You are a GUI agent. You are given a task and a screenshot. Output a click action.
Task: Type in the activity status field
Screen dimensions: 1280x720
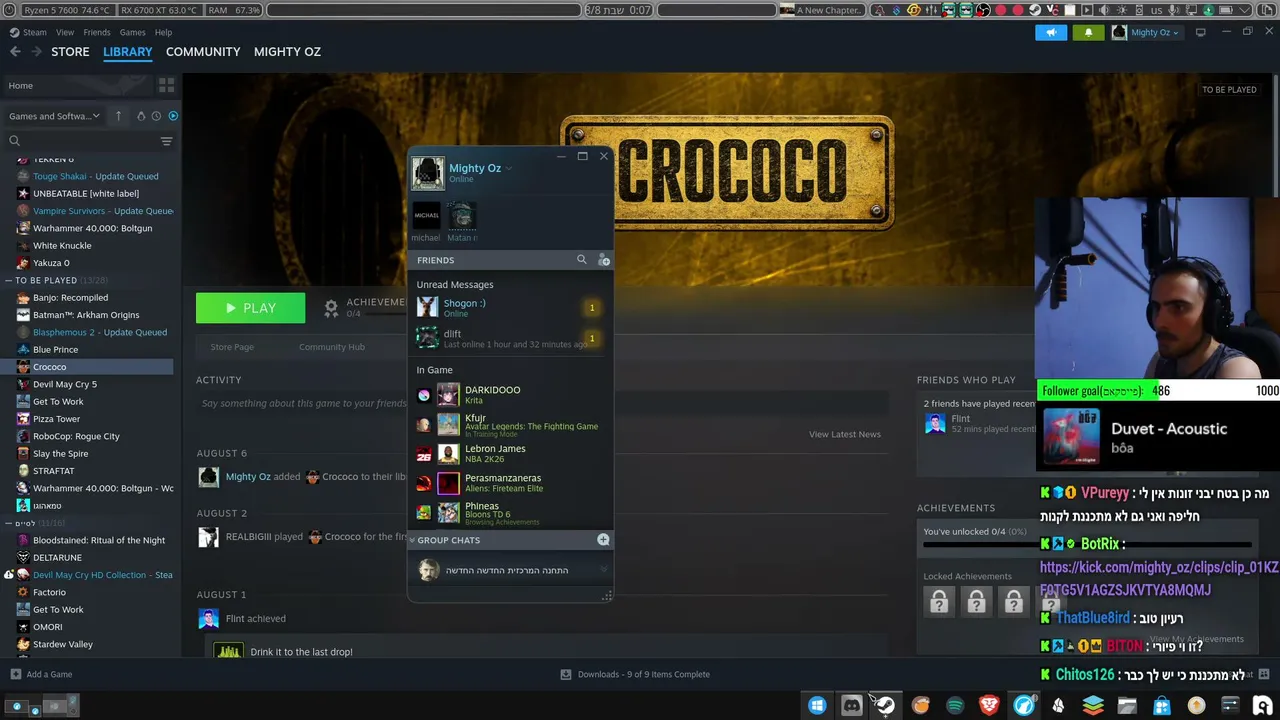(541, 404)
